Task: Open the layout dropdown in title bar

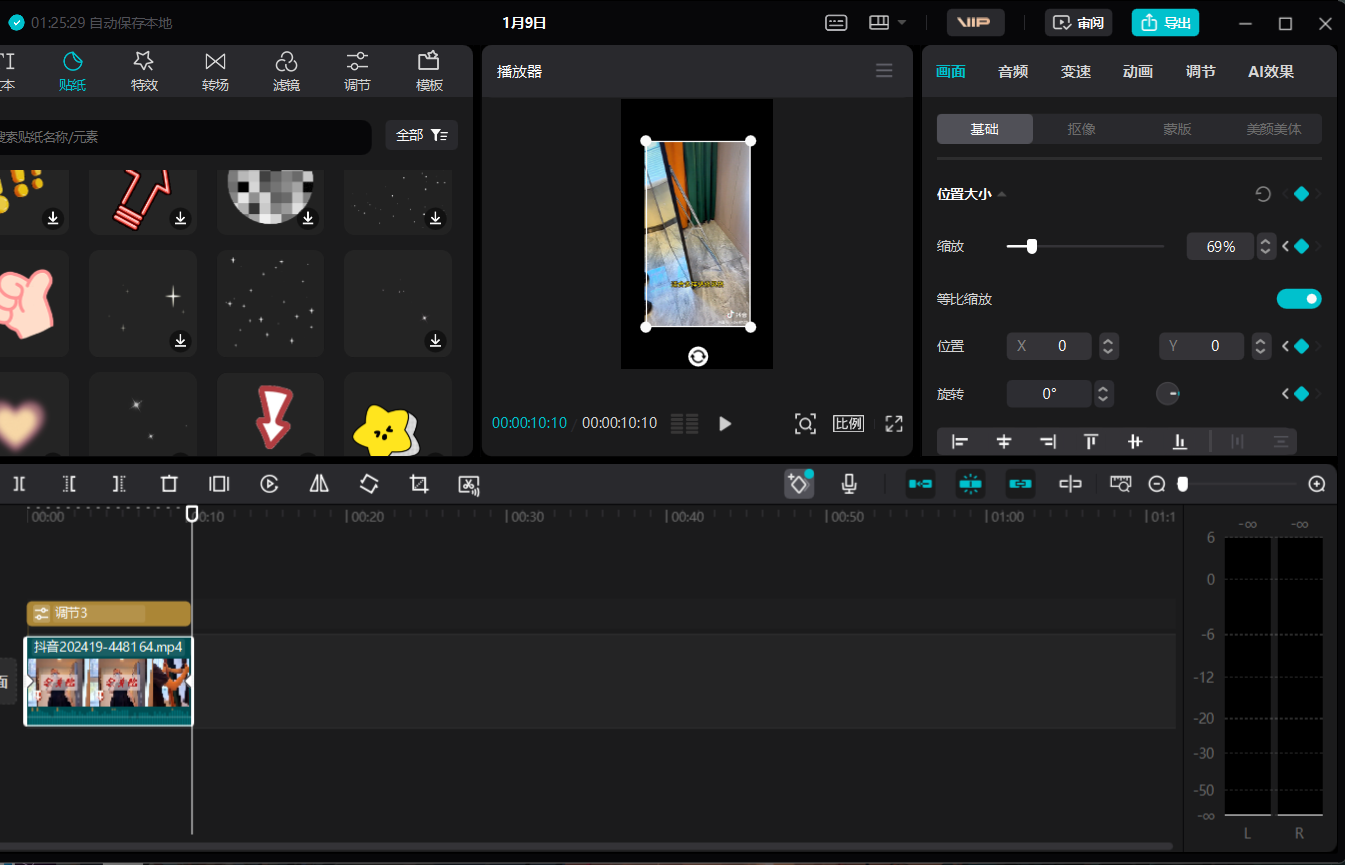Action: click(887, 22)
